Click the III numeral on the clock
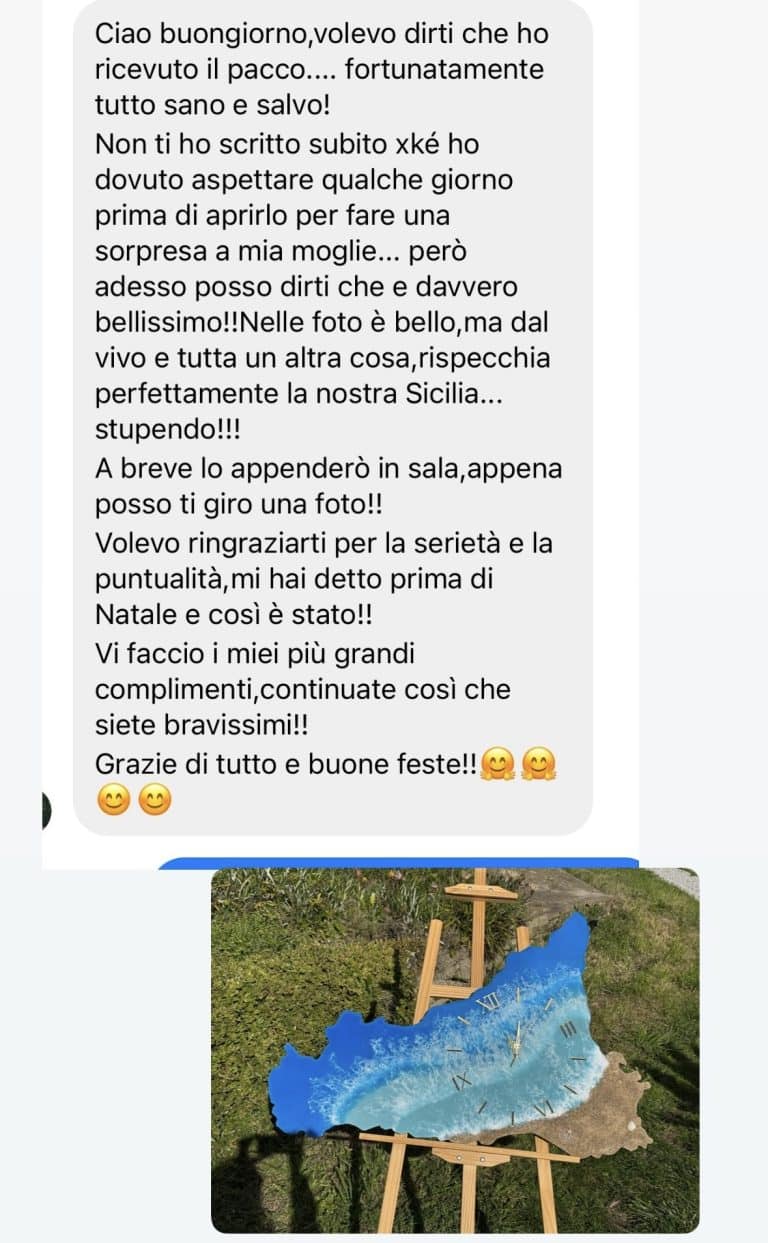 (x=566, y=1030)
